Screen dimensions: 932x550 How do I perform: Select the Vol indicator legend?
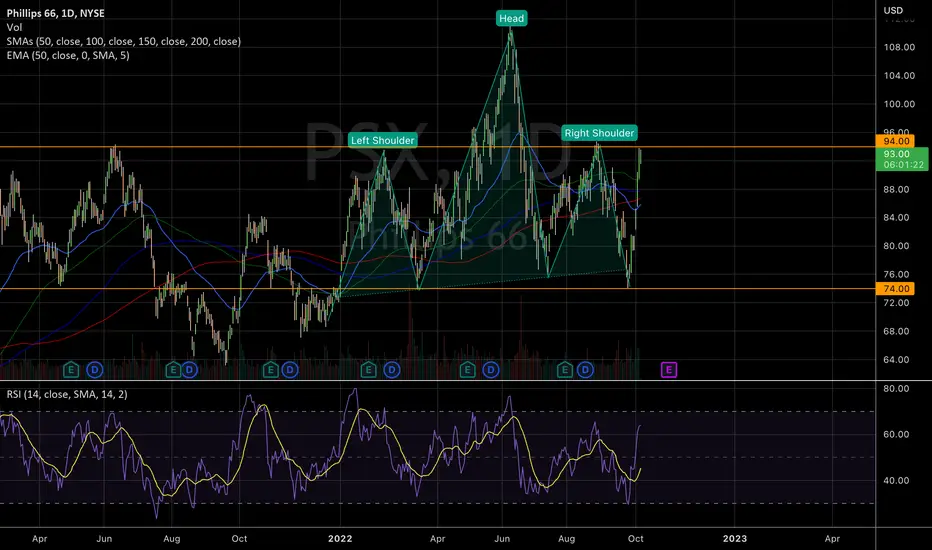click(x=14, y=27)
